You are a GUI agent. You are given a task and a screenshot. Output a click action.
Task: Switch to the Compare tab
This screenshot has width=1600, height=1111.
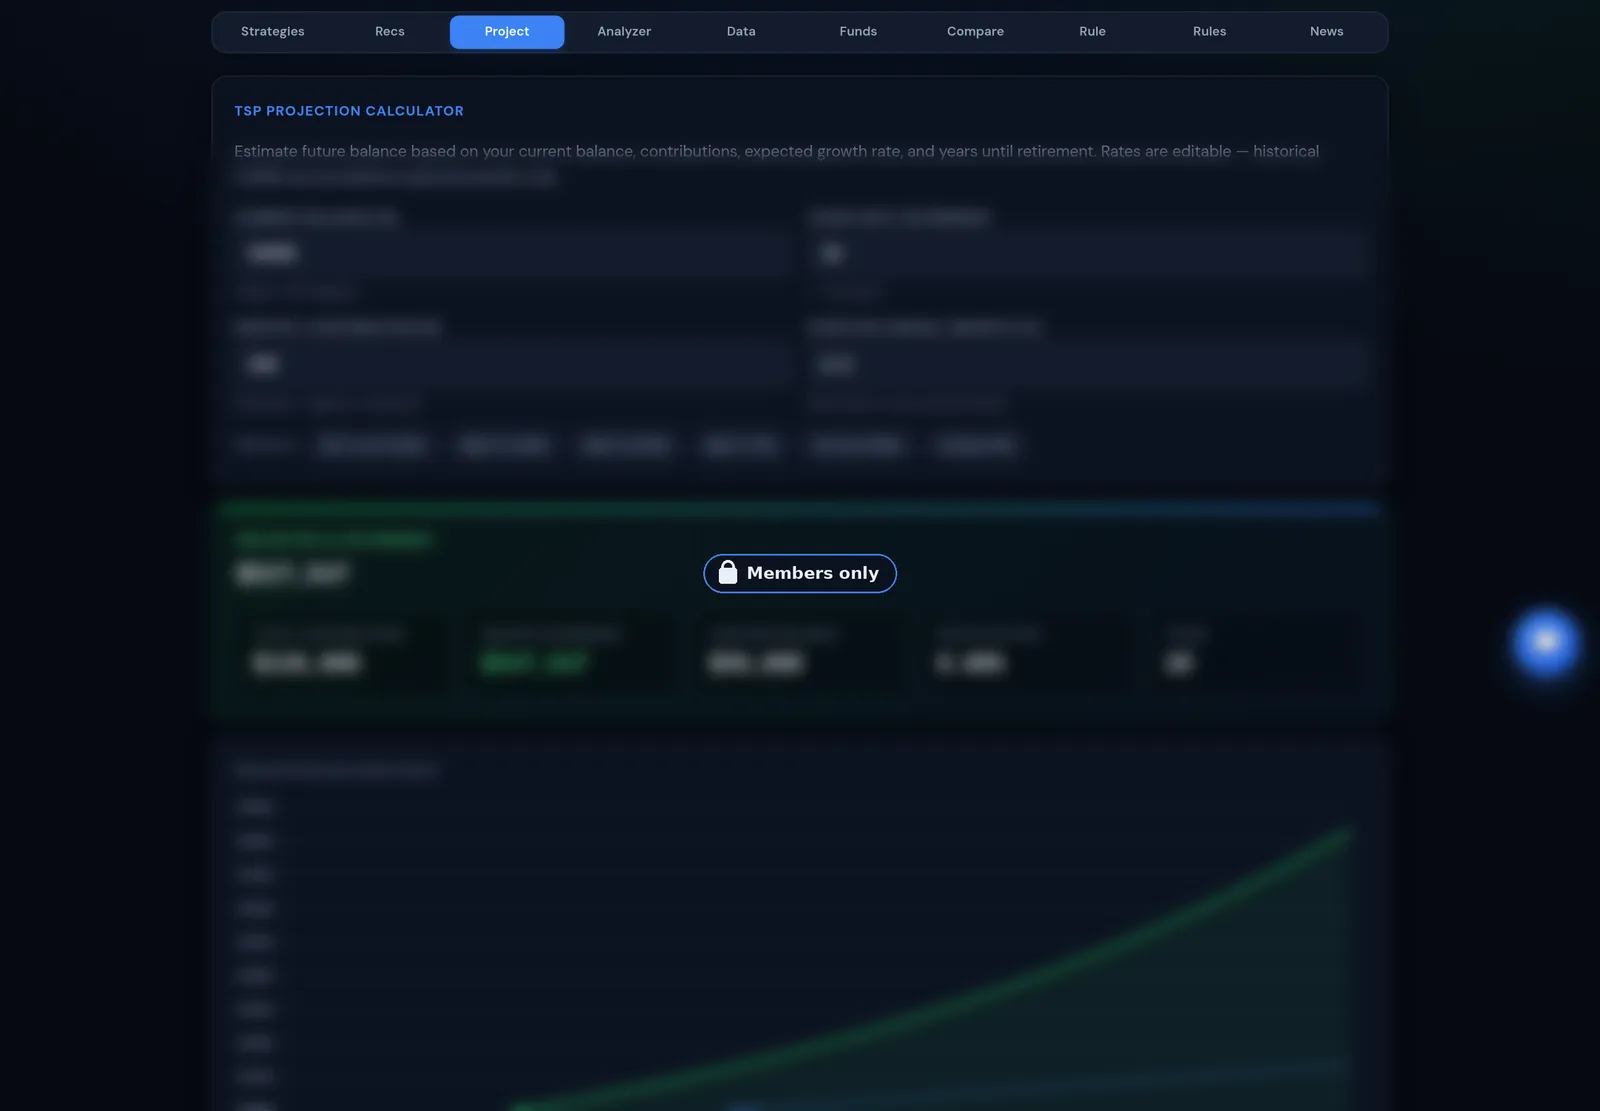click(975, 32)
